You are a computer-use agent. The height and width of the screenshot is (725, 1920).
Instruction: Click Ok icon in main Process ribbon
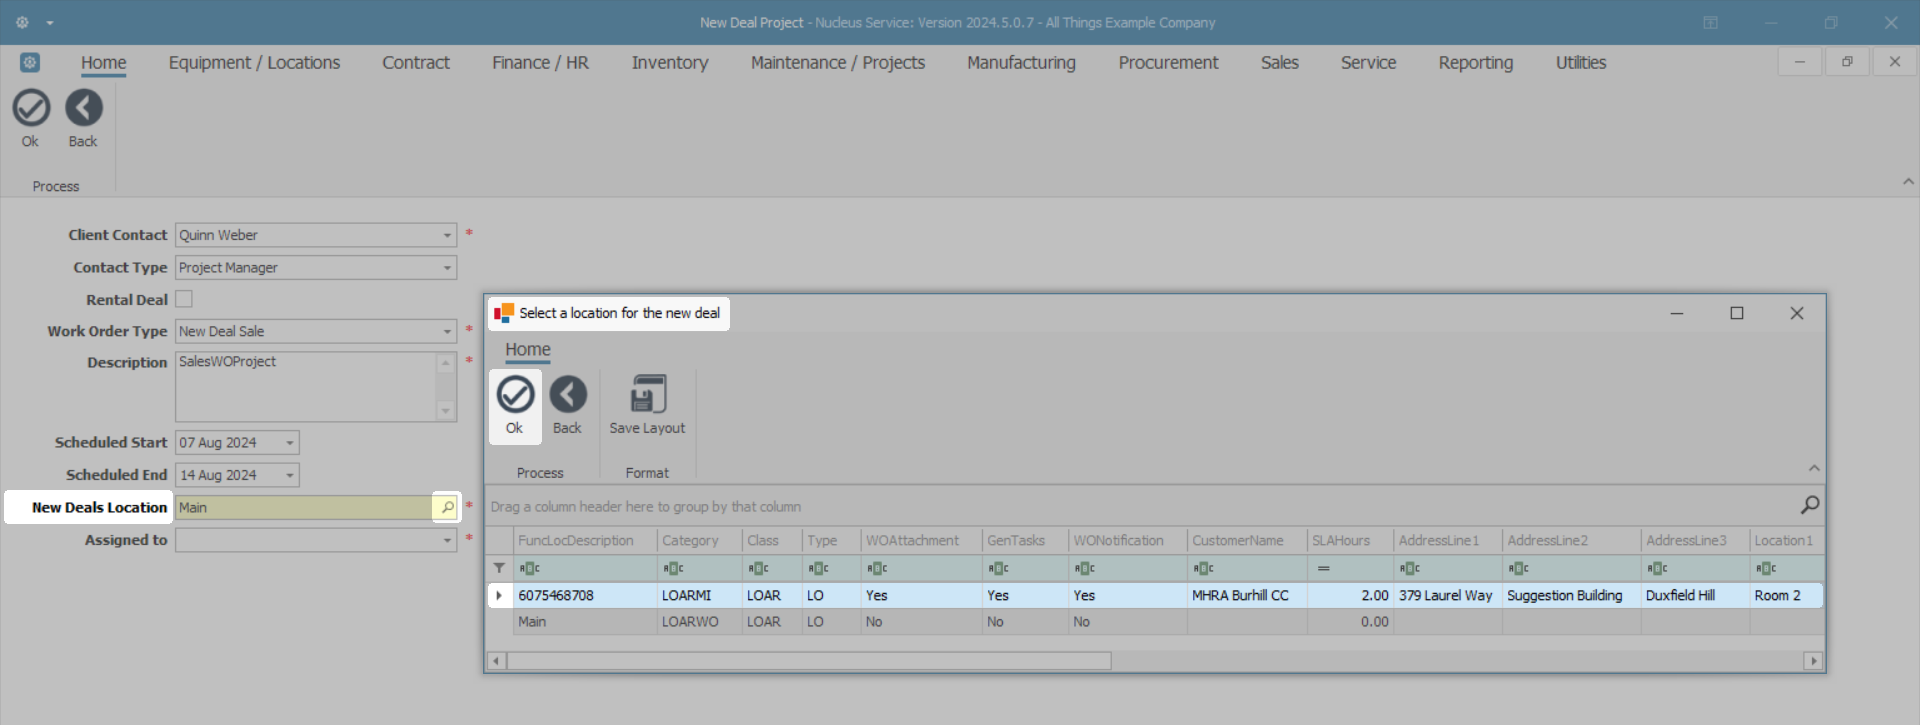click(x=31, y=108)
